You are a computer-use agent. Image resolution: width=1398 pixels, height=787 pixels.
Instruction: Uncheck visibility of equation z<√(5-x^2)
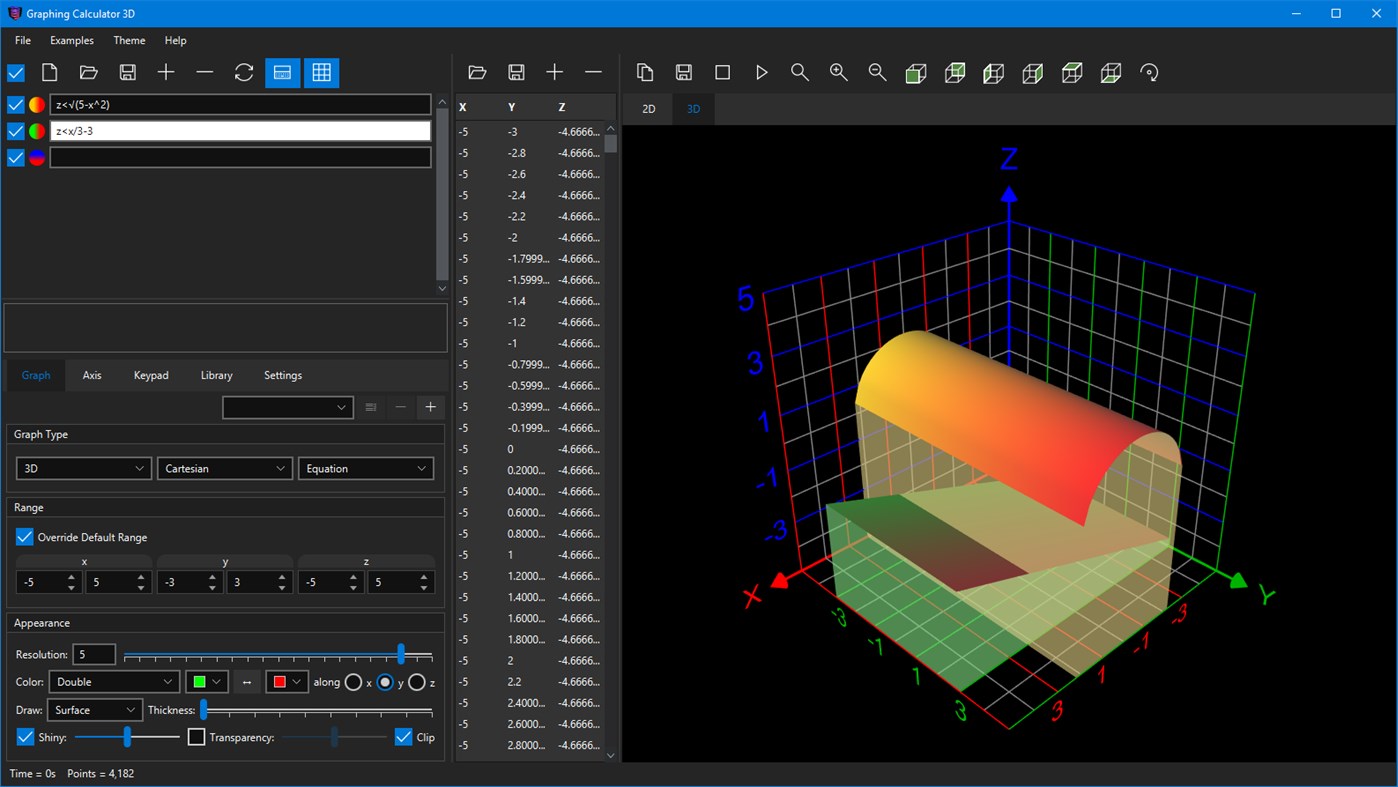coord(15,104)
